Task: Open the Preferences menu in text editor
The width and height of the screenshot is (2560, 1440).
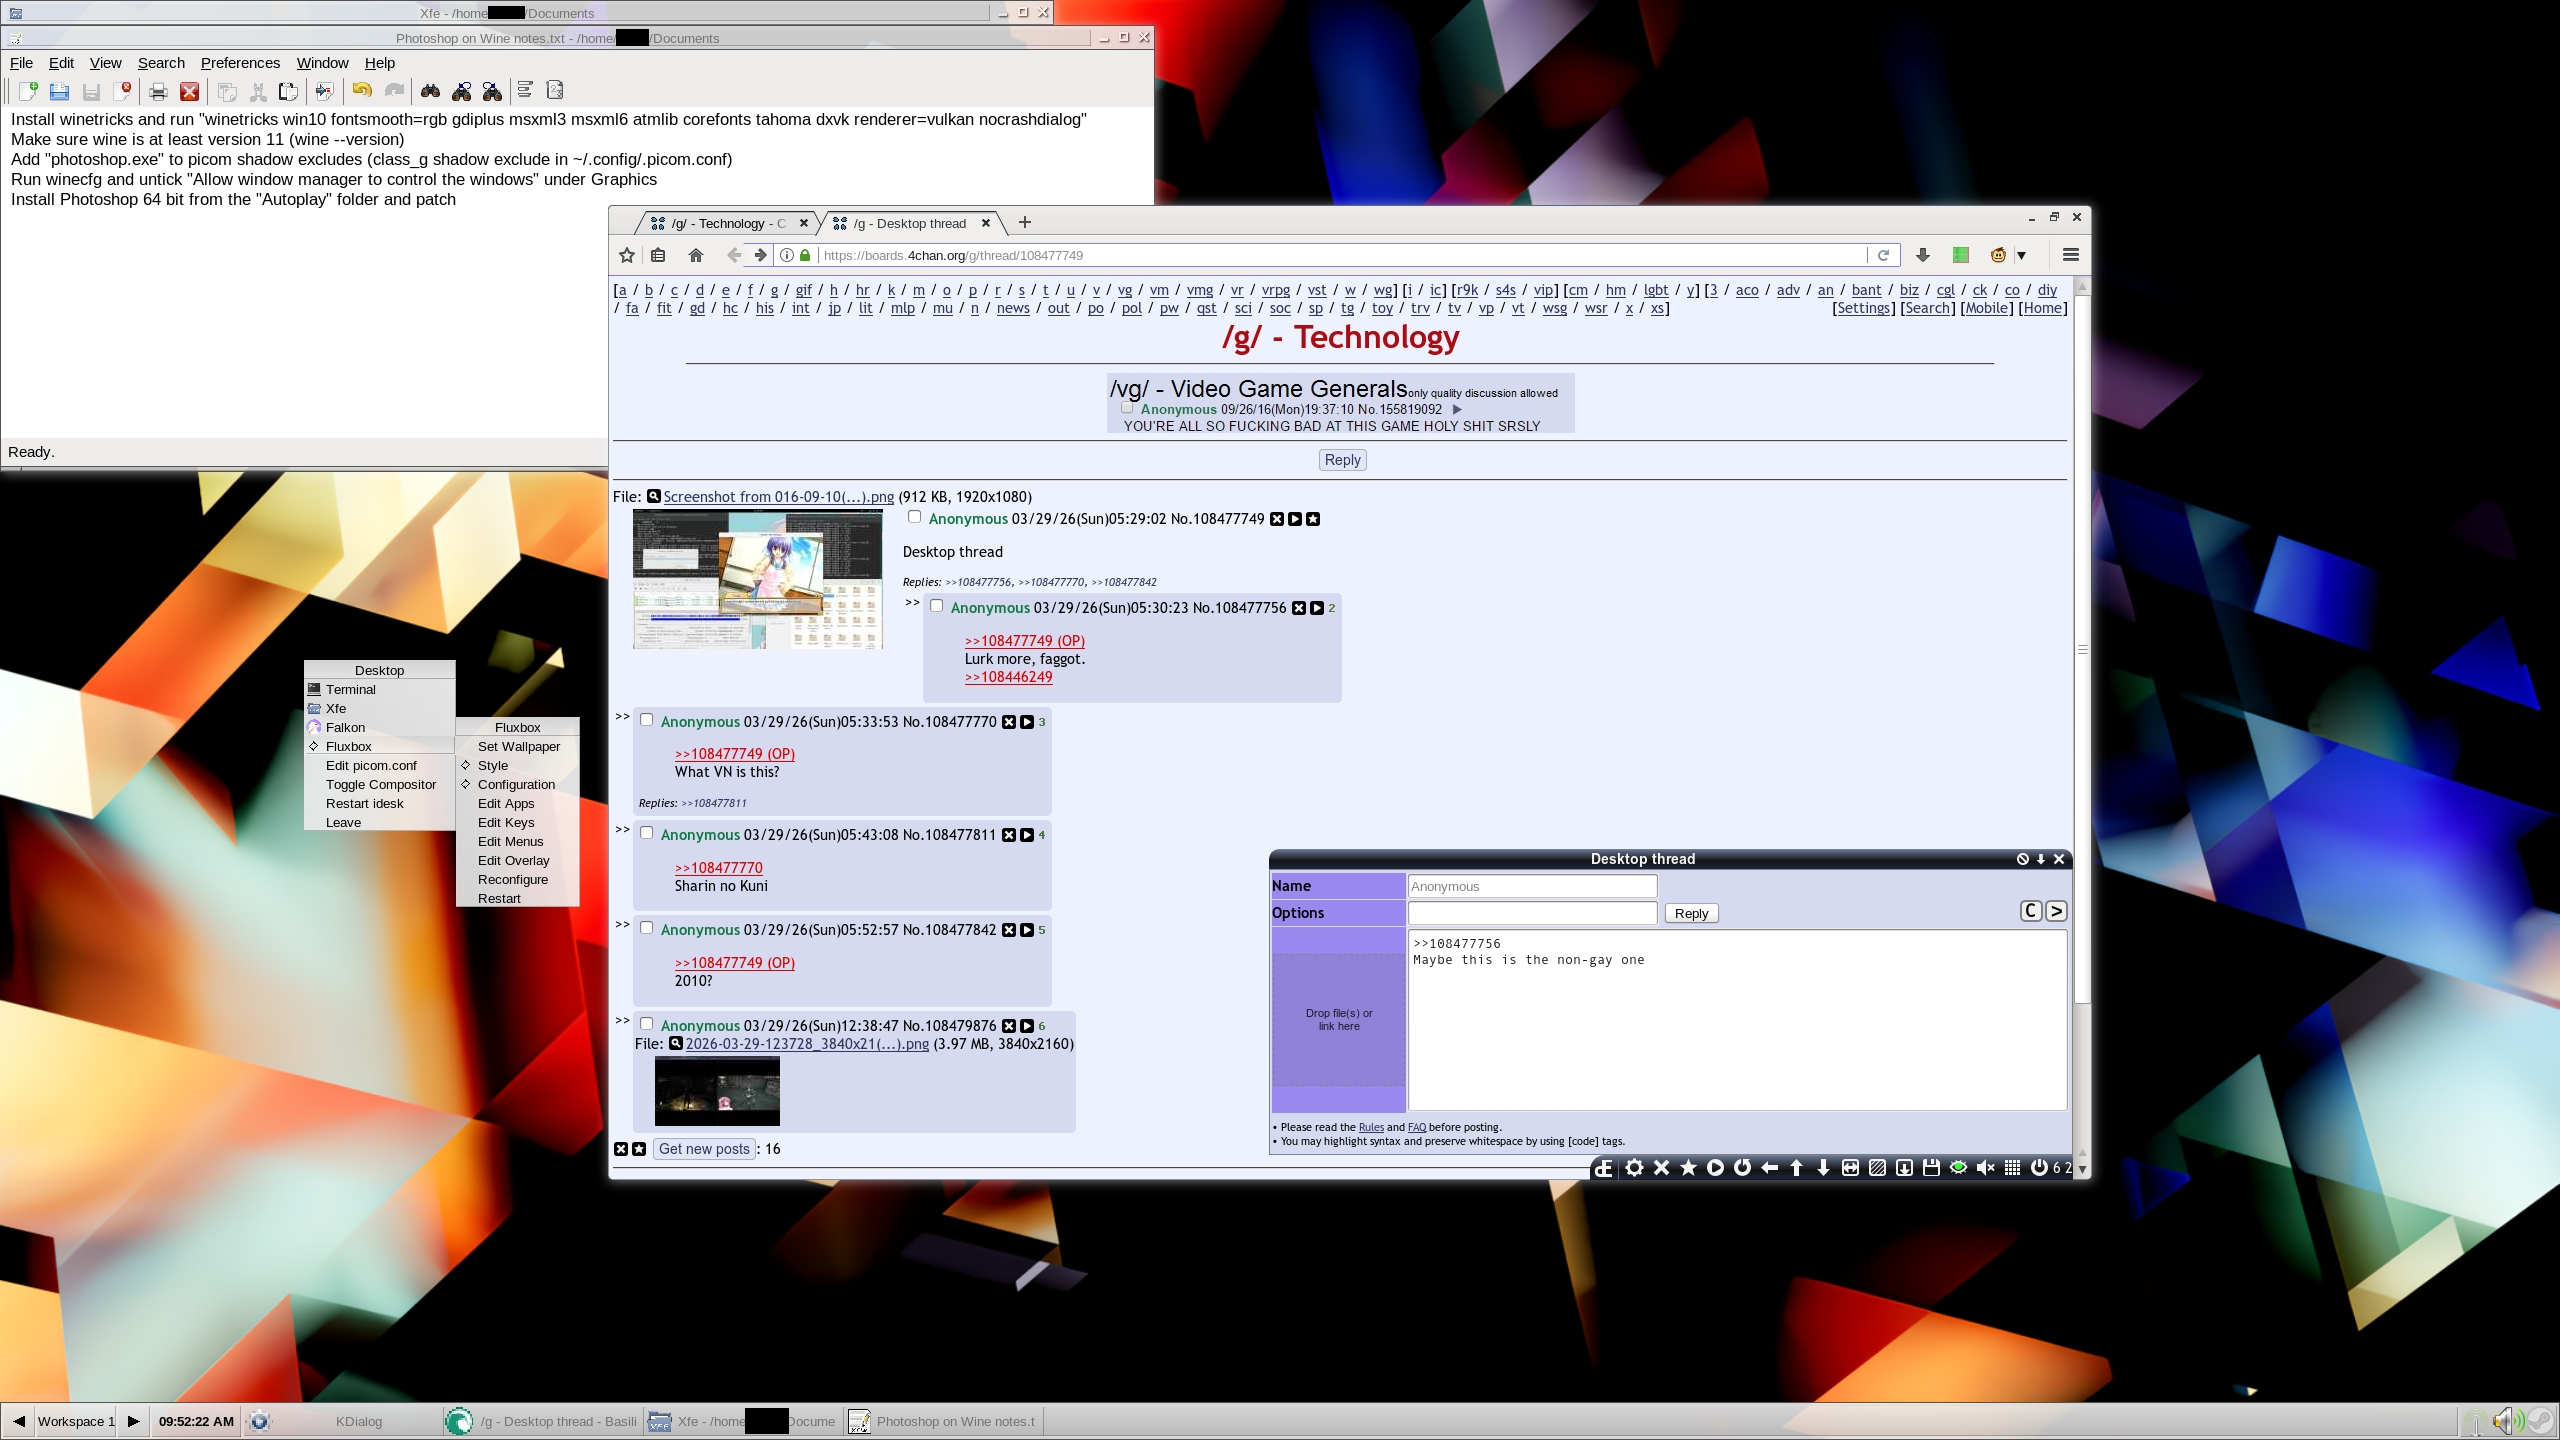Action: (240, 63)
